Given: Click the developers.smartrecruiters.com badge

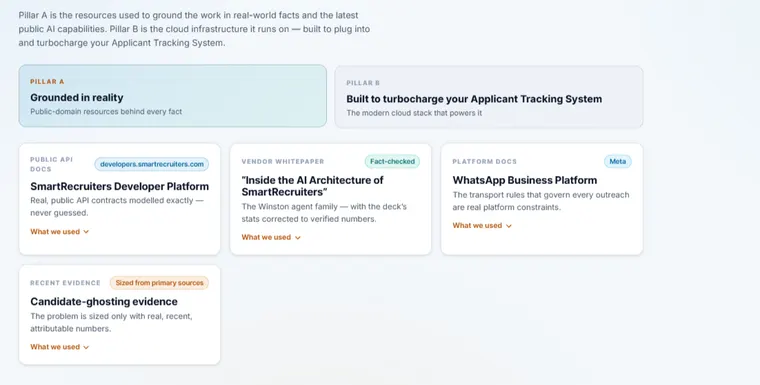Looking at the screenshot, I should pos(152,164).
